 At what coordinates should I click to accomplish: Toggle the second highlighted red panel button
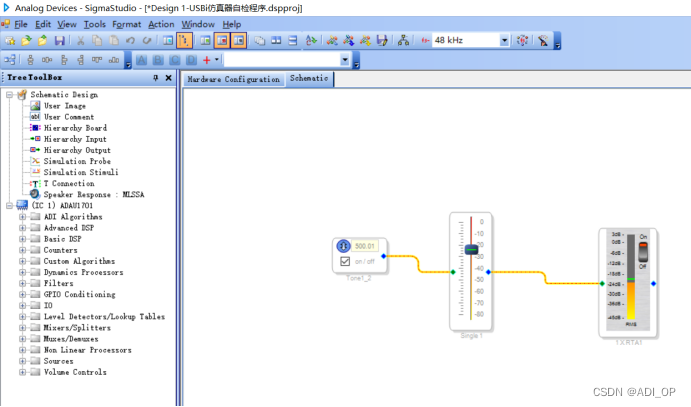238,41
